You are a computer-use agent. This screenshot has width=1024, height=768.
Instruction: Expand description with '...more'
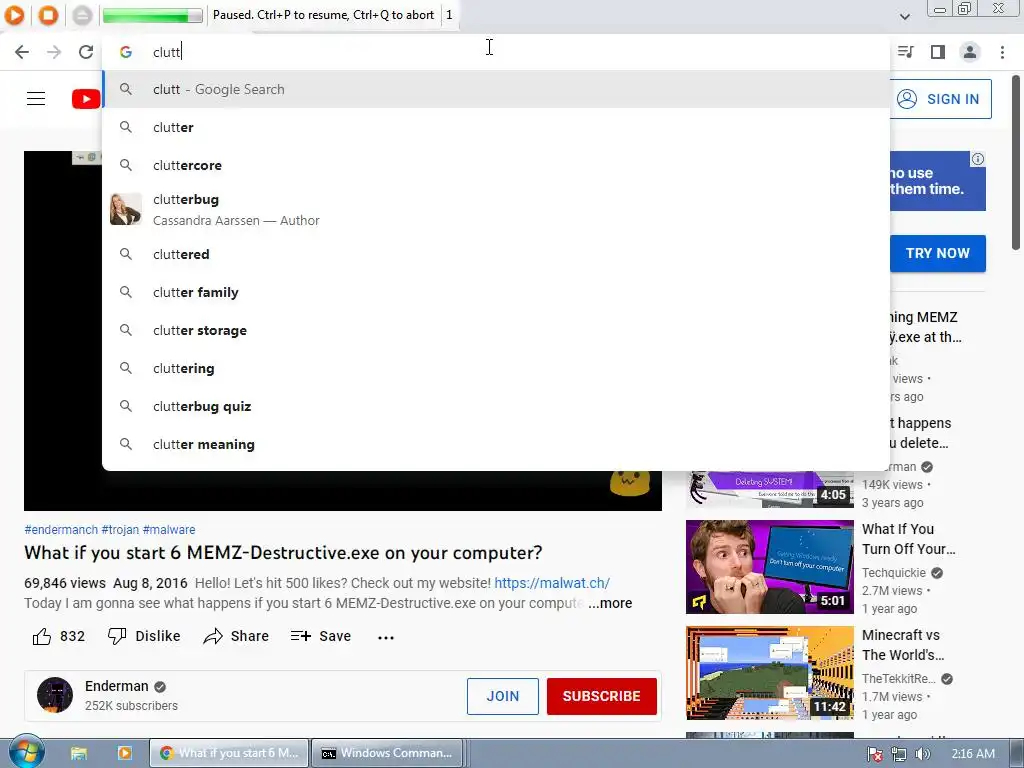tap(610, 603)
